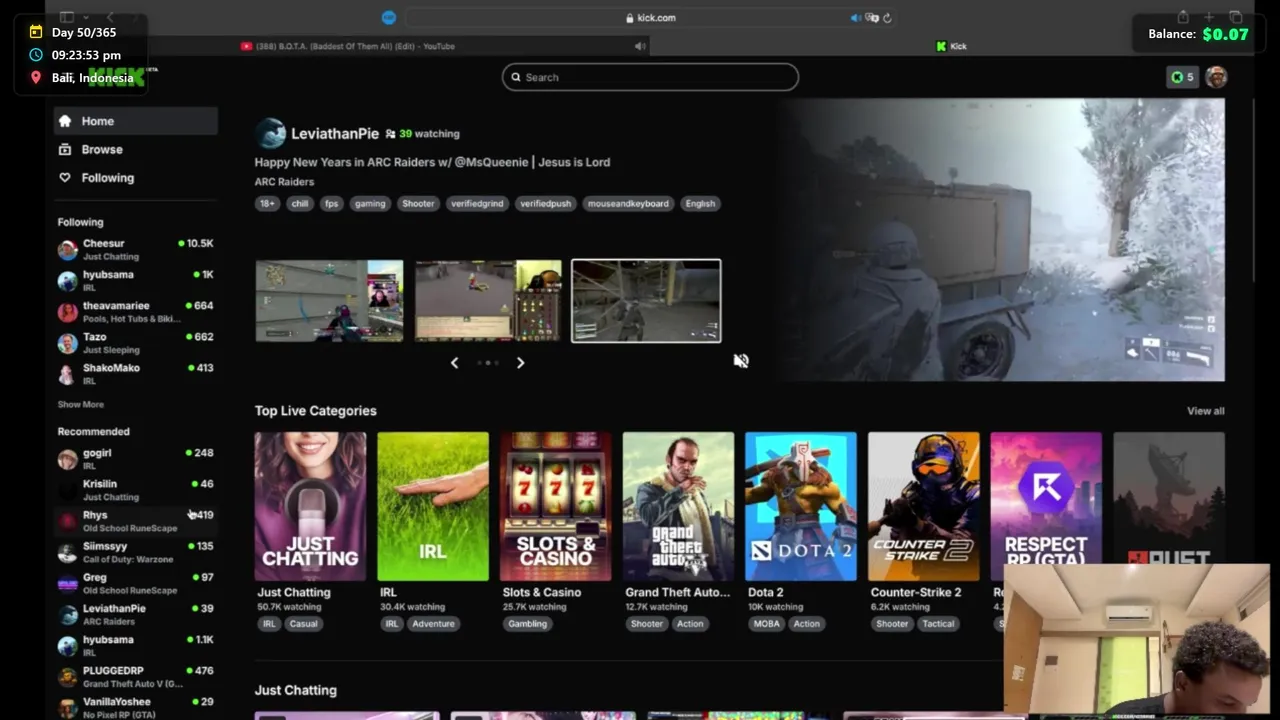Select the verifiedgrind tag
Image resolution: width=1280 pixels, height=720 pixels.
[x=477, y=203]
